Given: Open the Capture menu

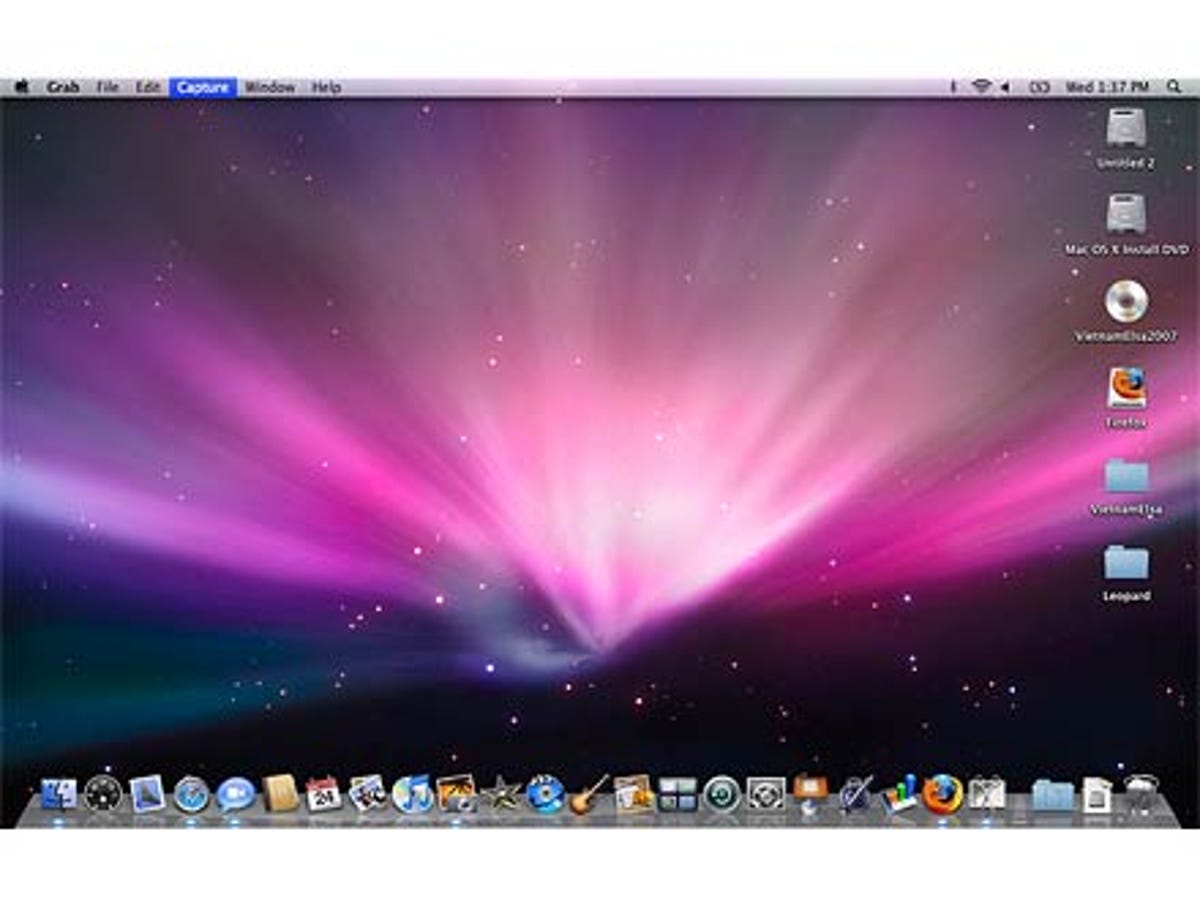Looking at the screenshot, I should [203, 88].
